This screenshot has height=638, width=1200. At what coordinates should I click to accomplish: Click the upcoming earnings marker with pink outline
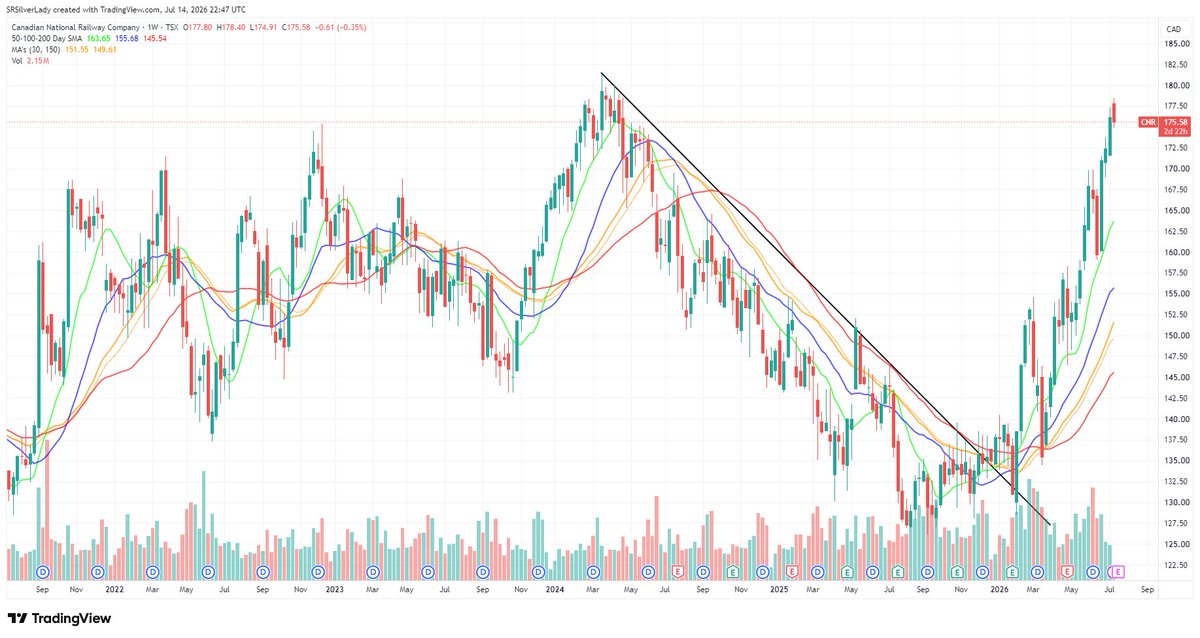pos(1117,571)
